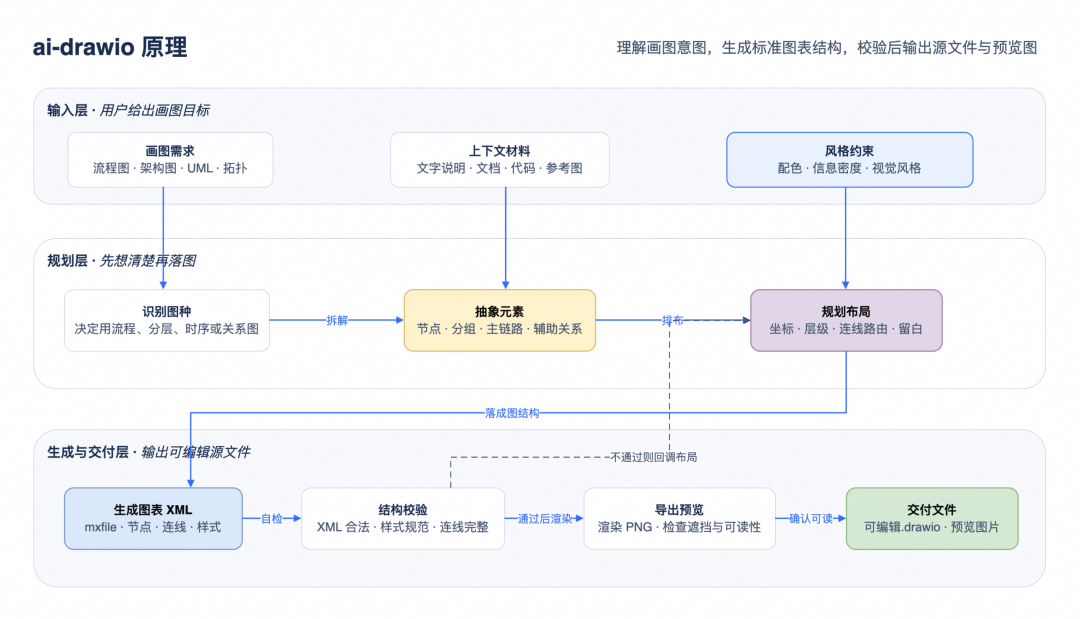Click text 配色 · 信息密度 · 视觉风格

click(849, 168)
